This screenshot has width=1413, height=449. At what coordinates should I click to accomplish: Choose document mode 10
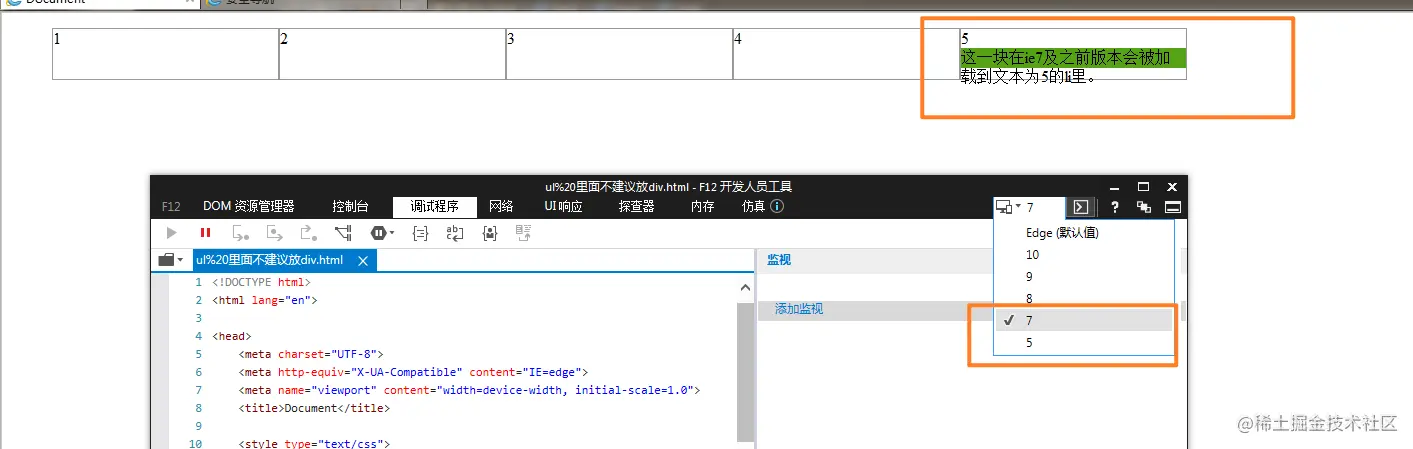(x=1083, y=255)
